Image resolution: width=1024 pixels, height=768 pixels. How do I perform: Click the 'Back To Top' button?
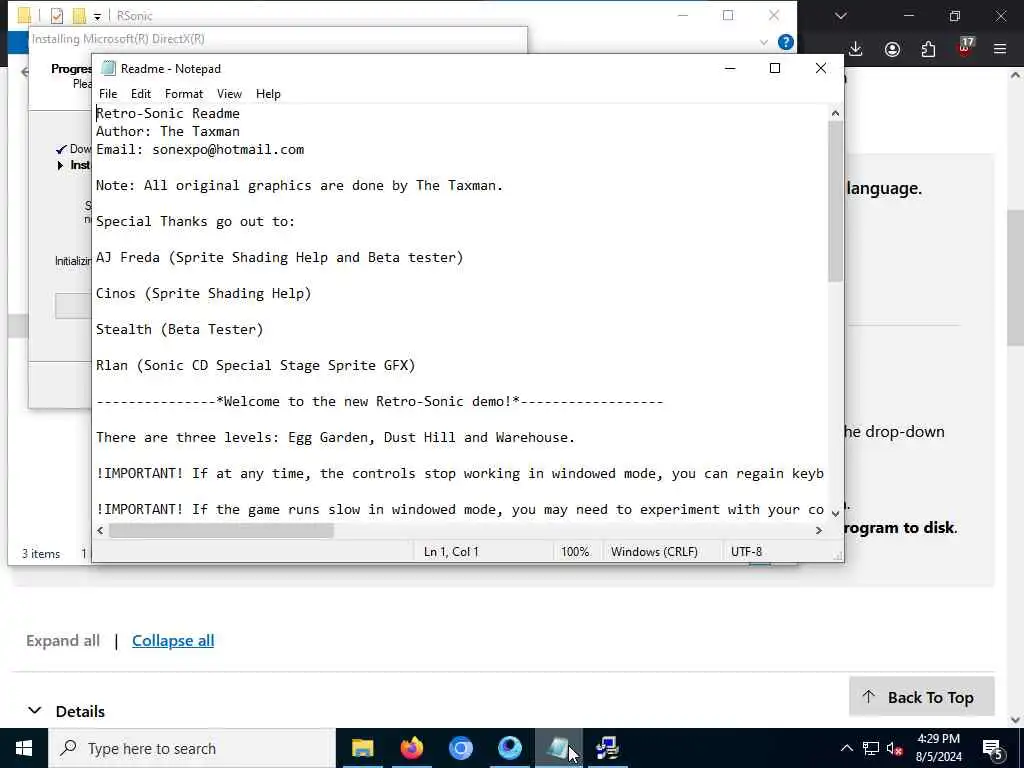921,697
